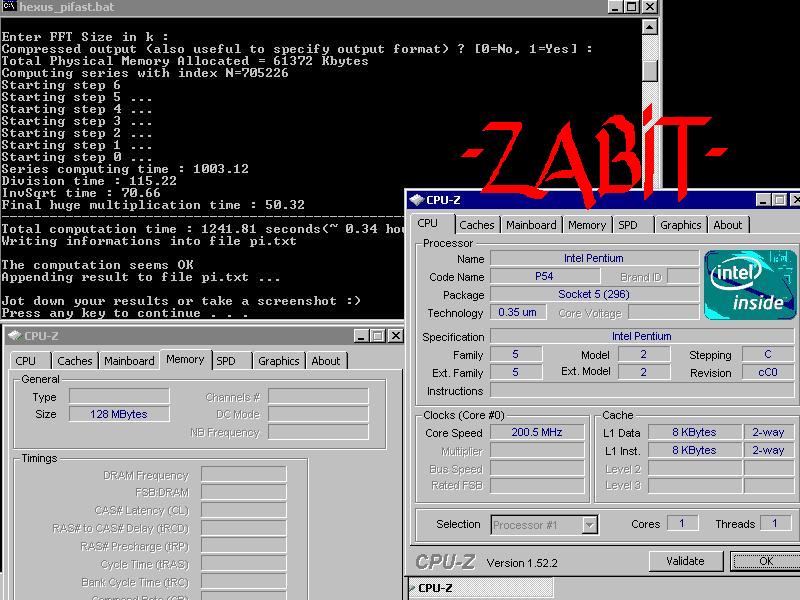Close the Memory CPU-Z window
The image size is (800, 600).
tap(395, 336)
